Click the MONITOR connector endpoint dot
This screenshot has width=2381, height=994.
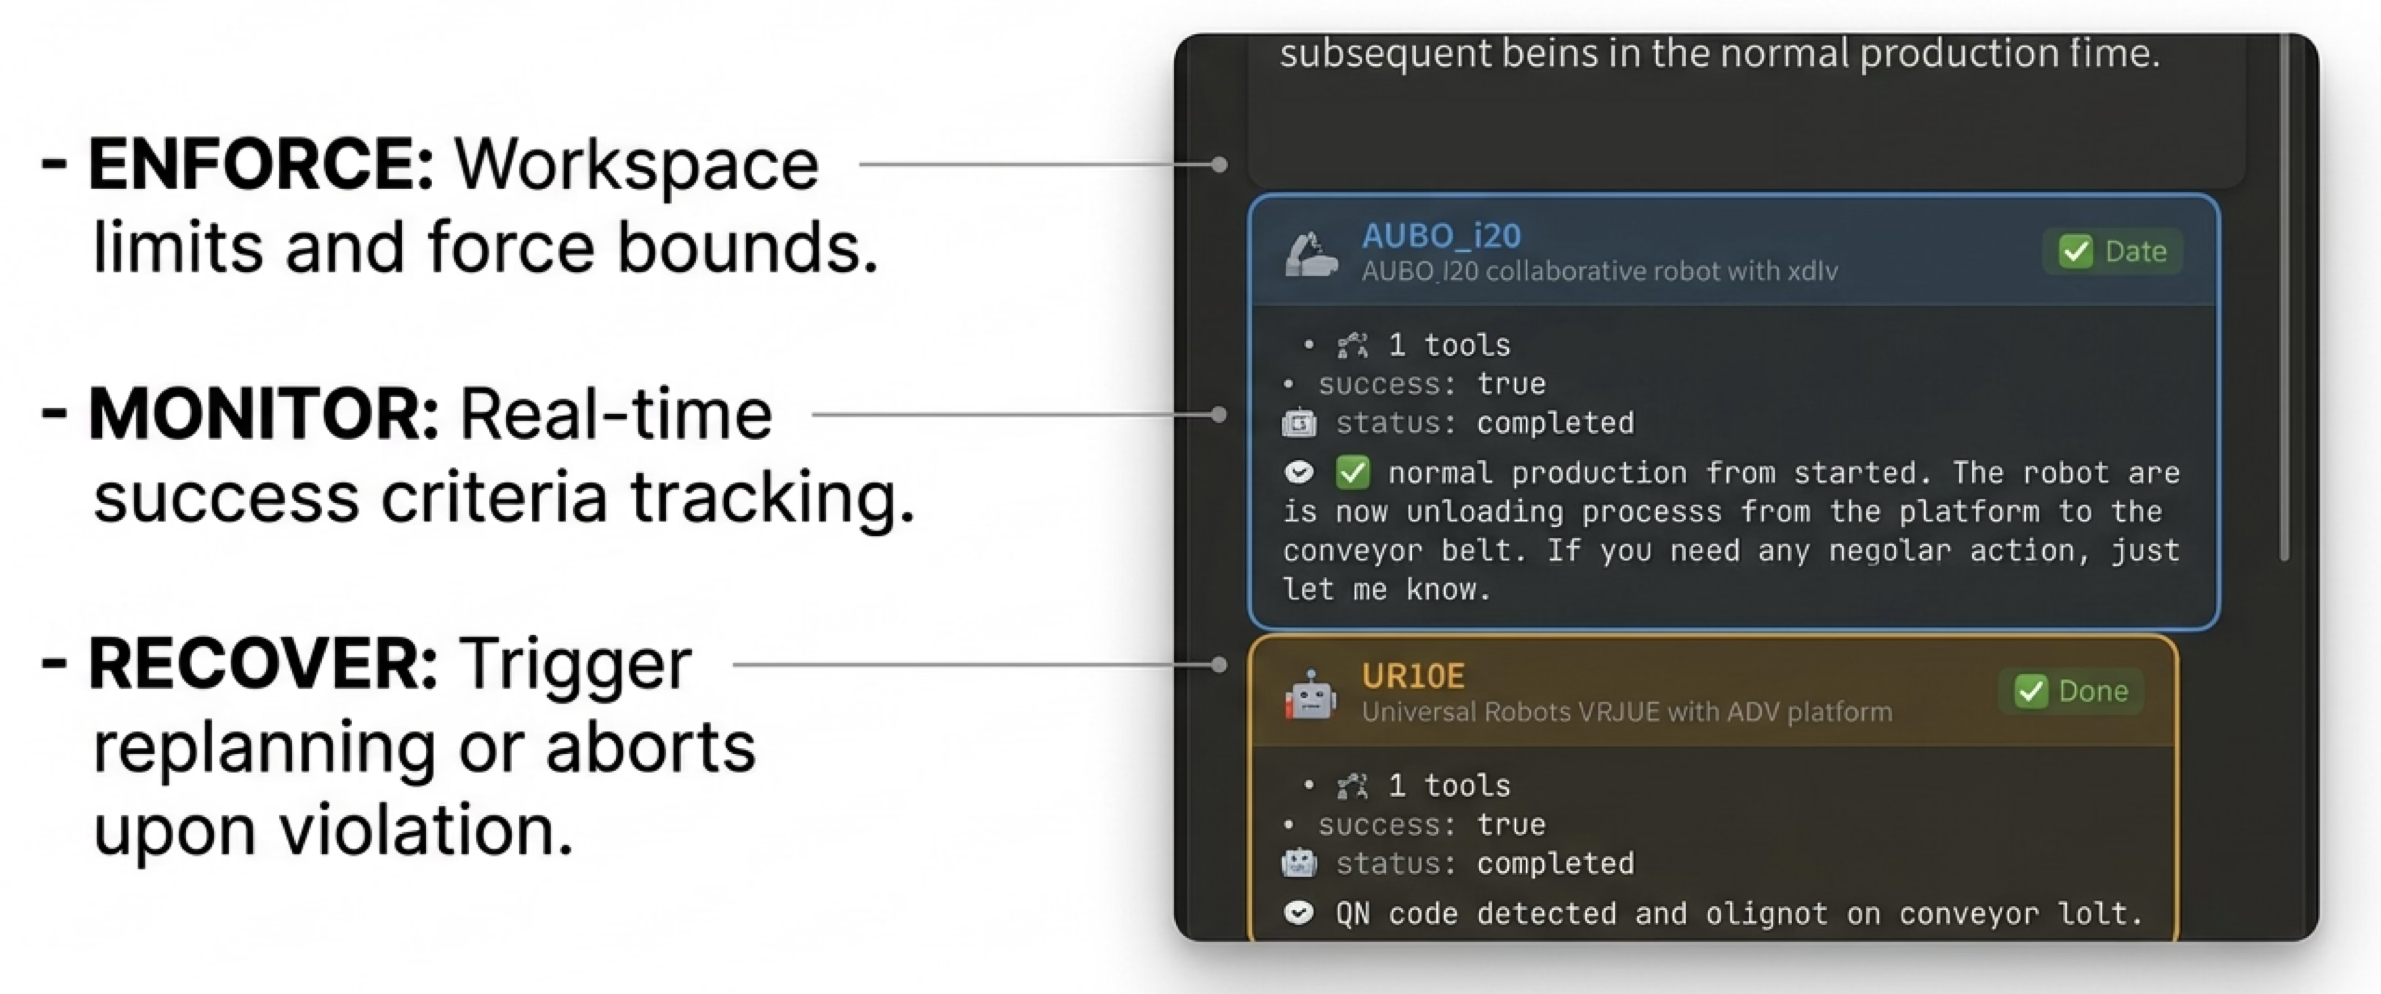[x=1219, y=414]
